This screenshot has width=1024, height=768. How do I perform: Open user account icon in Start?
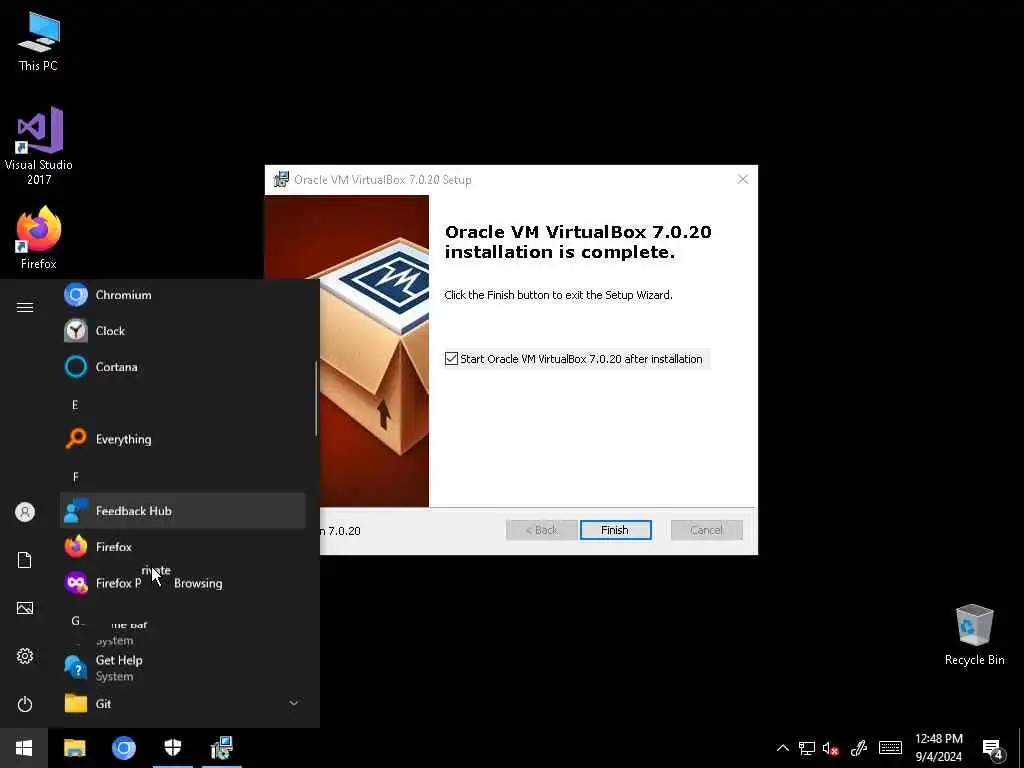[25, 512]
